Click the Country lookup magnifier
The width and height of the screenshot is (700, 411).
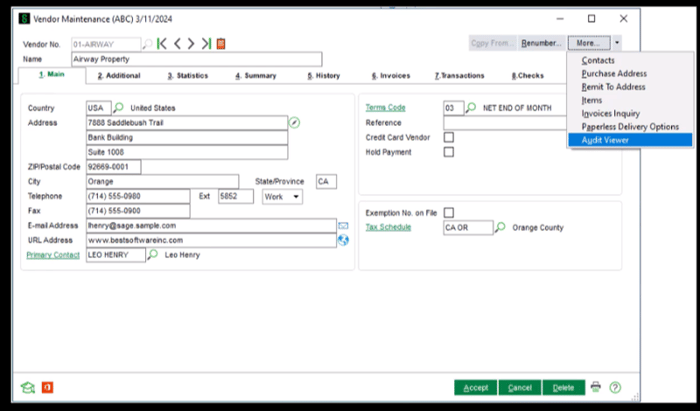pyautogui.click(x=118, y=107)
